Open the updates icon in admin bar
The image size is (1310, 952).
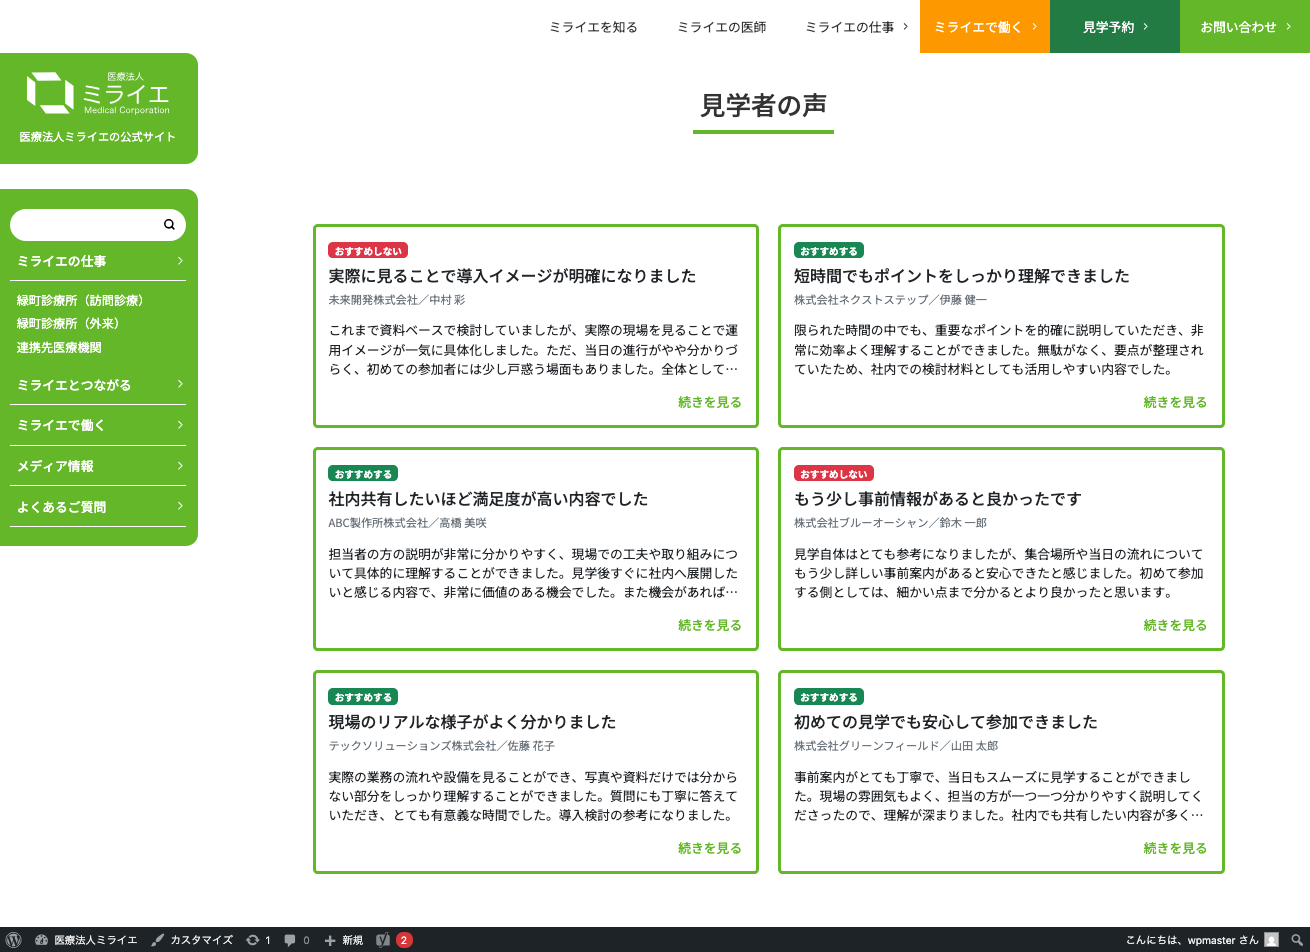point(258,940)
